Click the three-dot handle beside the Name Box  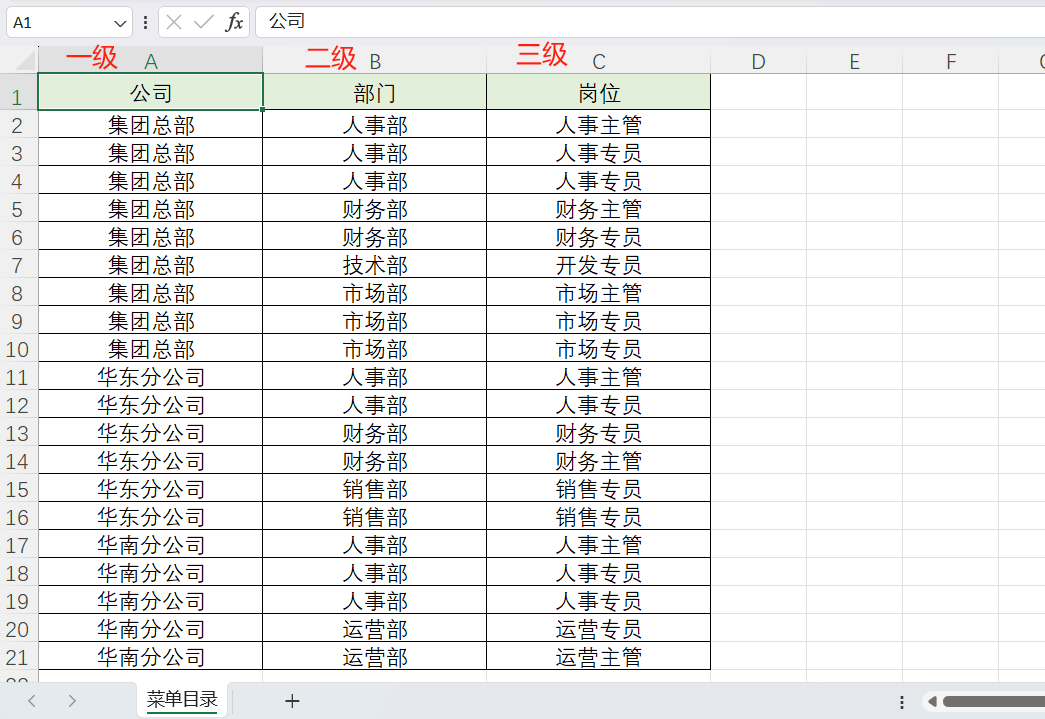(x=146, y=22)
